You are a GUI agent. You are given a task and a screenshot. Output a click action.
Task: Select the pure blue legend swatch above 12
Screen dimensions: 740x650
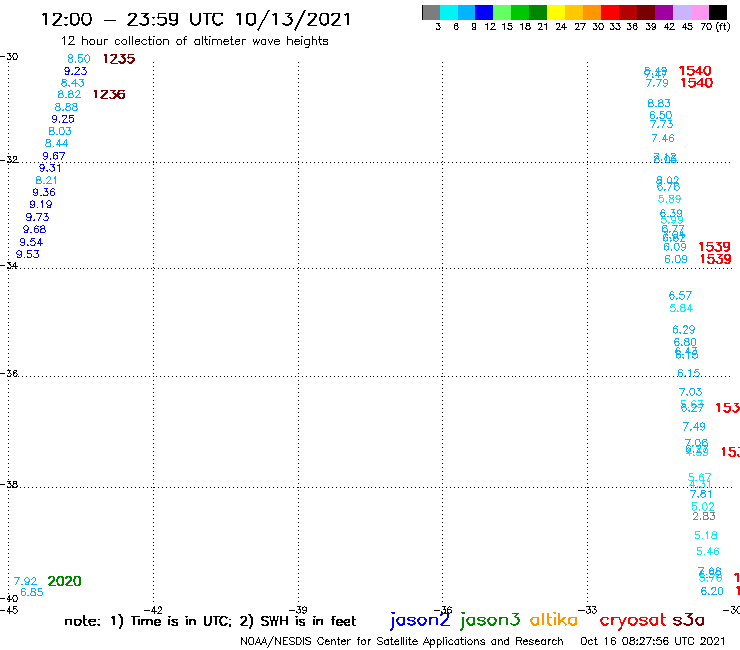[484, 12]
